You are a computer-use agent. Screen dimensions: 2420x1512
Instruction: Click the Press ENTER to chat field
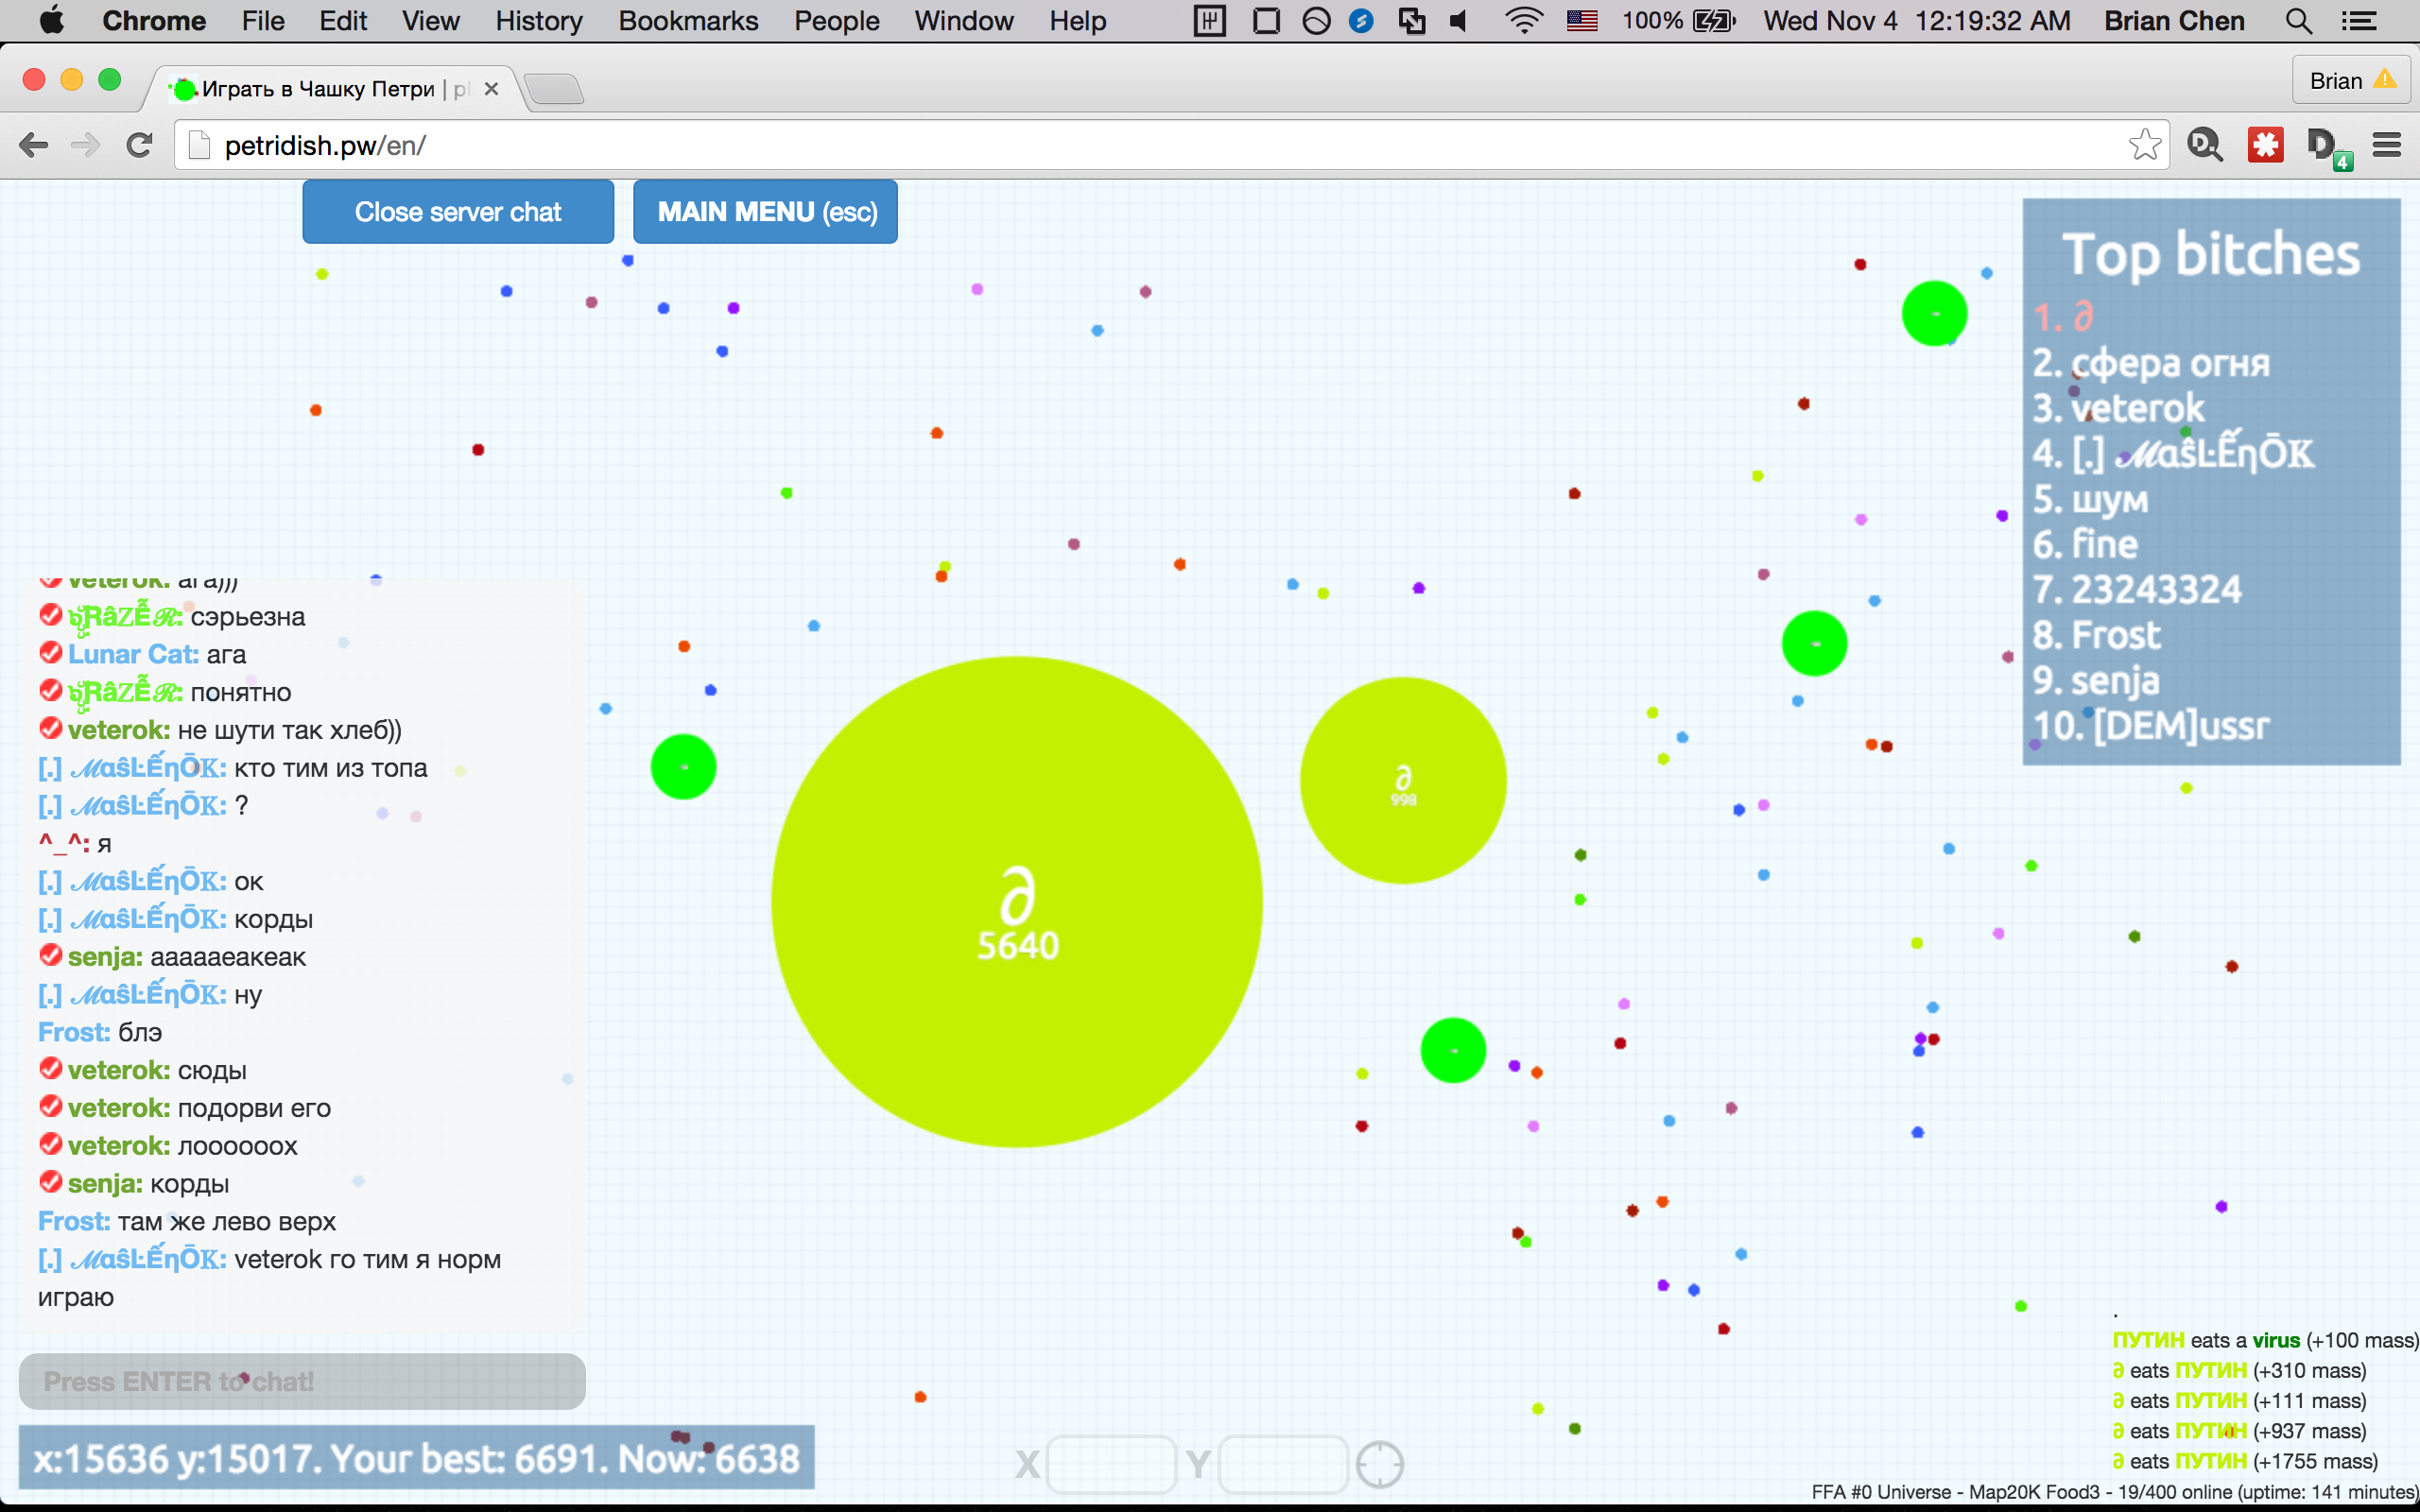[302, 1381]
